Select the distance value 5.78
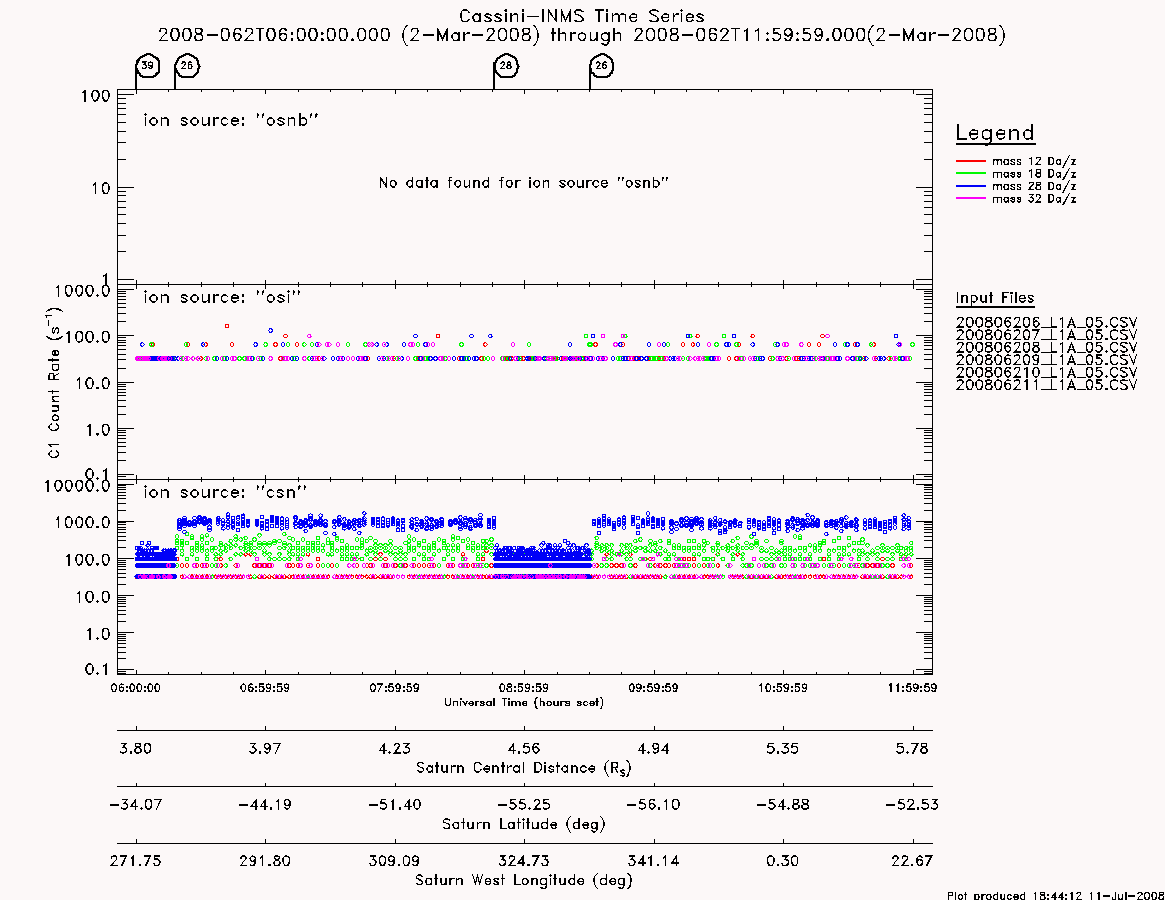This screenshot has height=900, width=1165. coord(912,748)
